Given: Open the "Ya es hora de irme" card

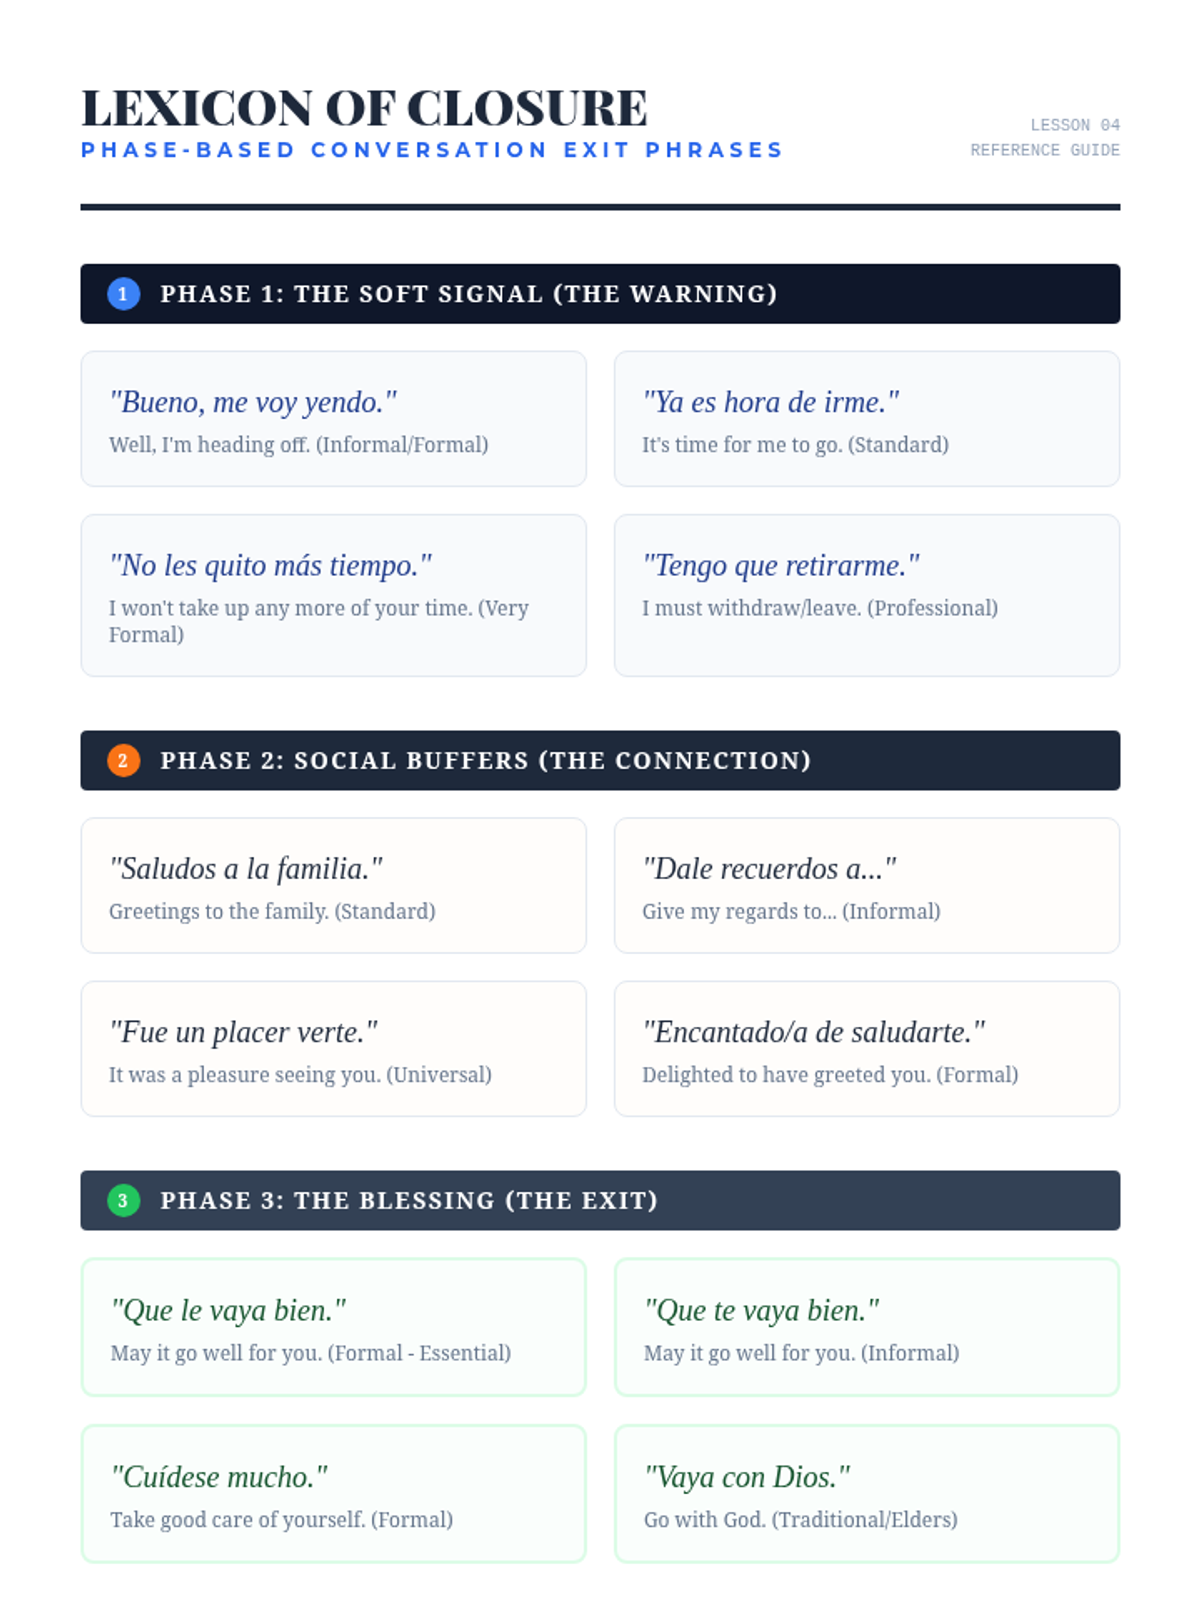Looking at the screenshot, I should [866, 419].
